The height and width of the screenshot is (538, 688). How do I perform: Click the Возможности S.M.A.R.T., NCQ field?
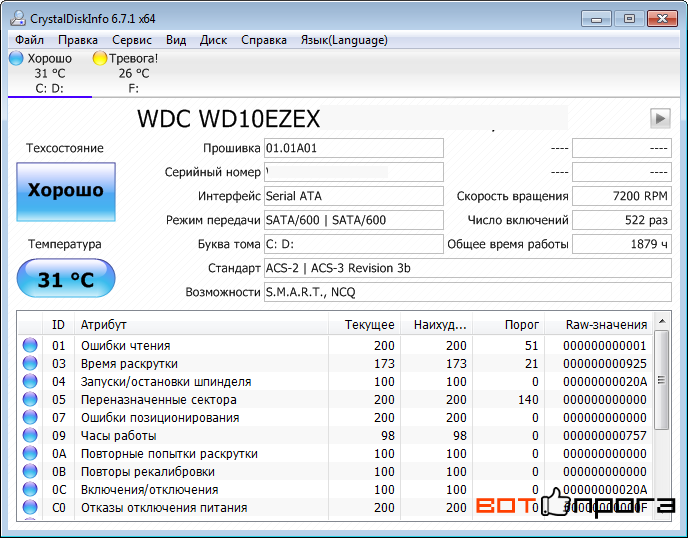[x=468, y=292]
